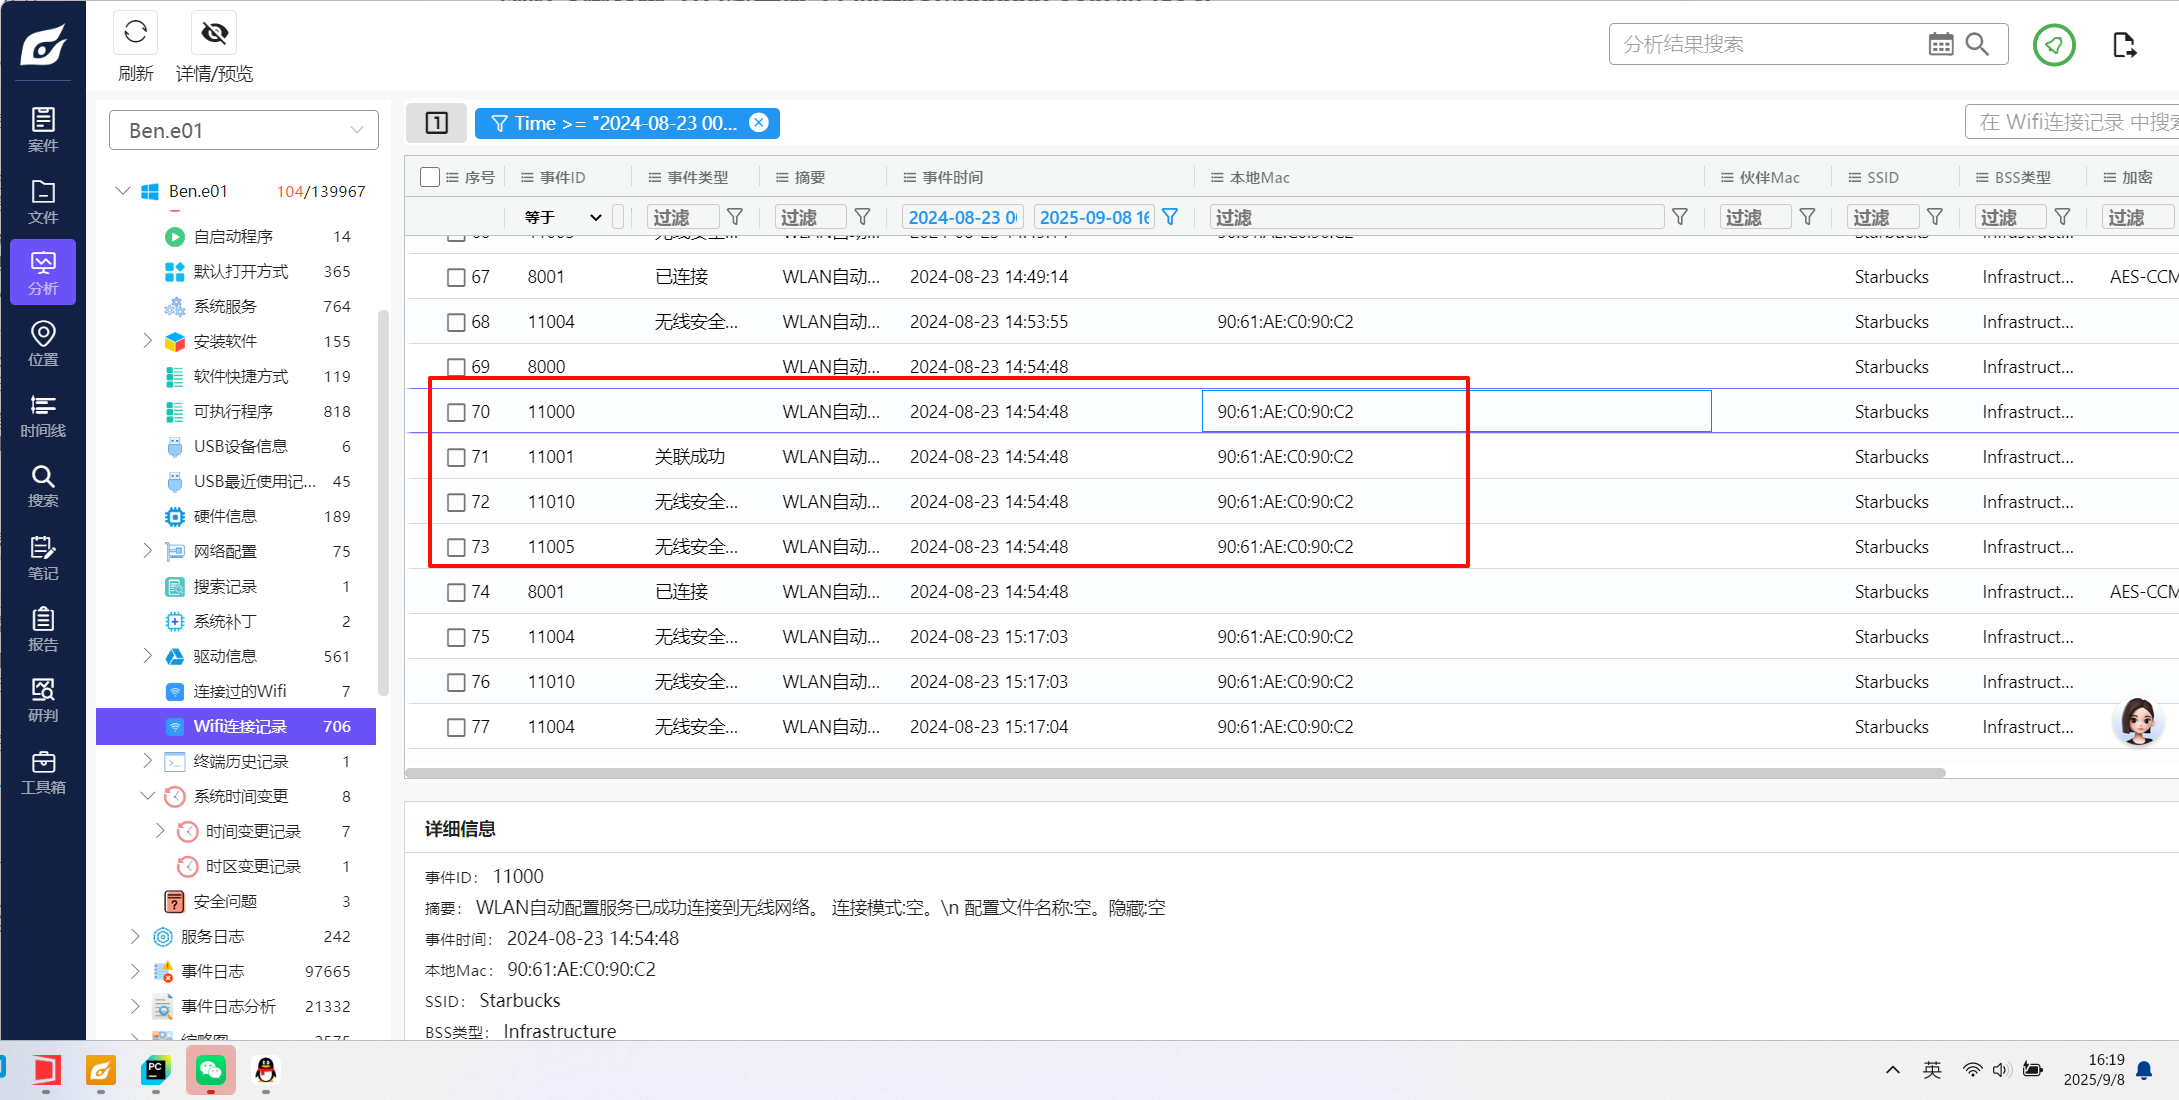Open the Toolbox (工具箱) sidebar icon
Viewport: 2179px width, 1100px height.
(x=43, y=772)
